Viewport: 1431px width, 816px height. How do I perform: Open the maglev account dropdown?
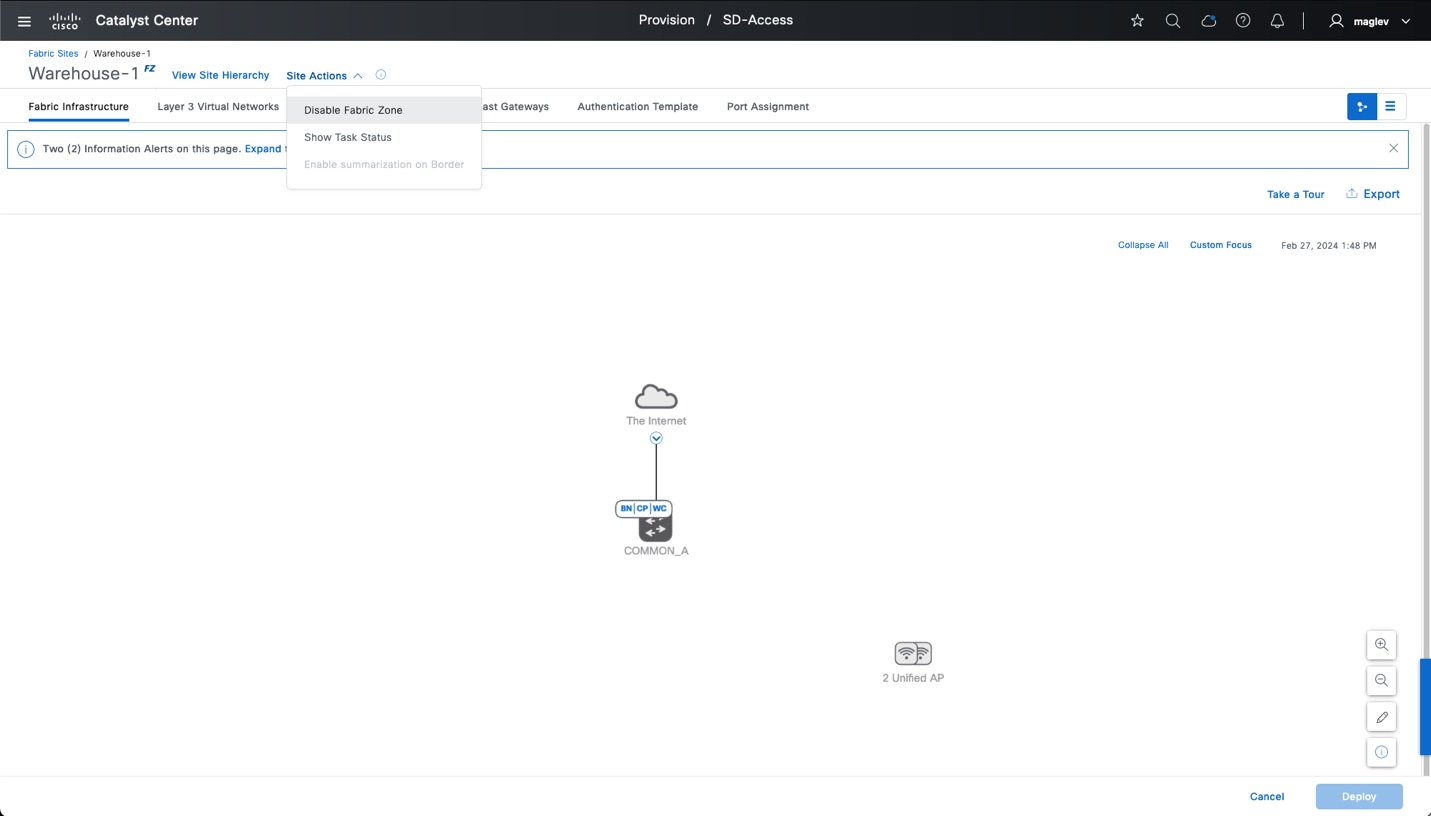[1369, 20]
